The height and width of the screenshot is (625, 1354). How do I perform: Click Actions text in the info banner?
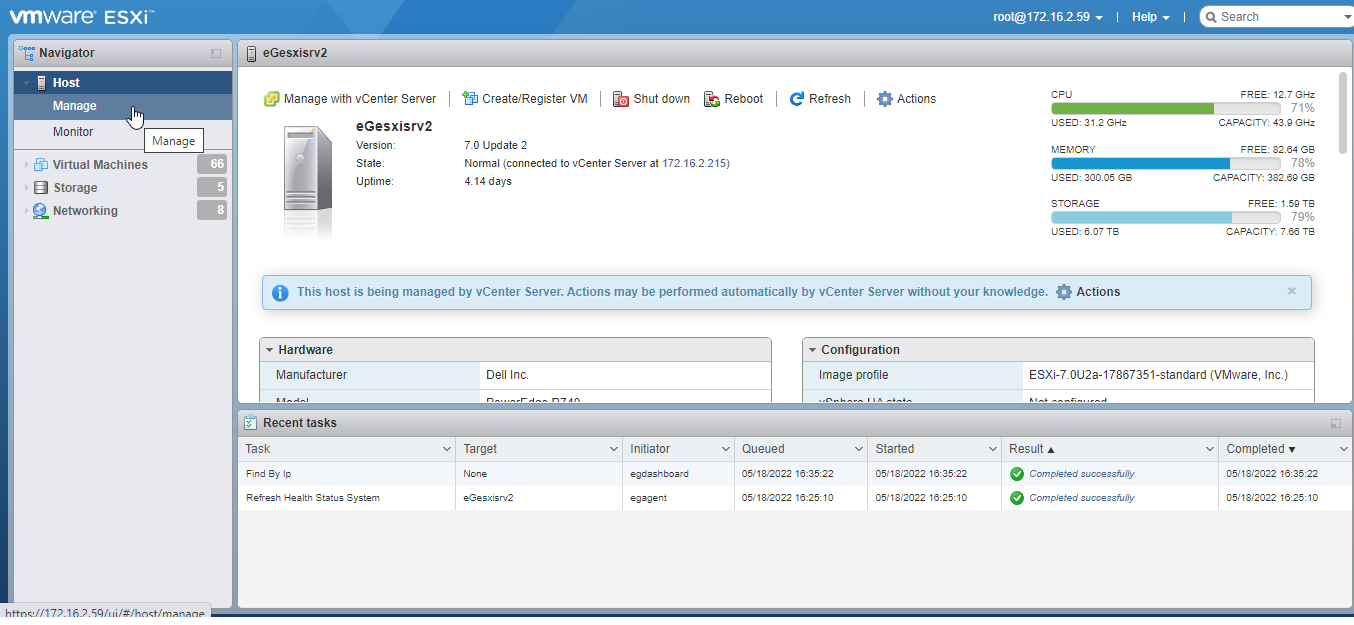[1098, 292]
